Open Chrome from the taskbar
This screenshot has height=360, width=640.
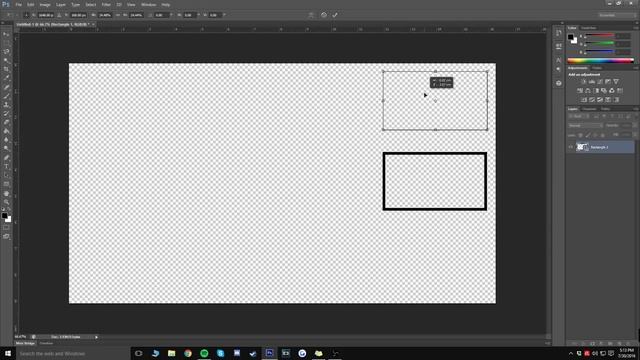click(x=188, y=353)
